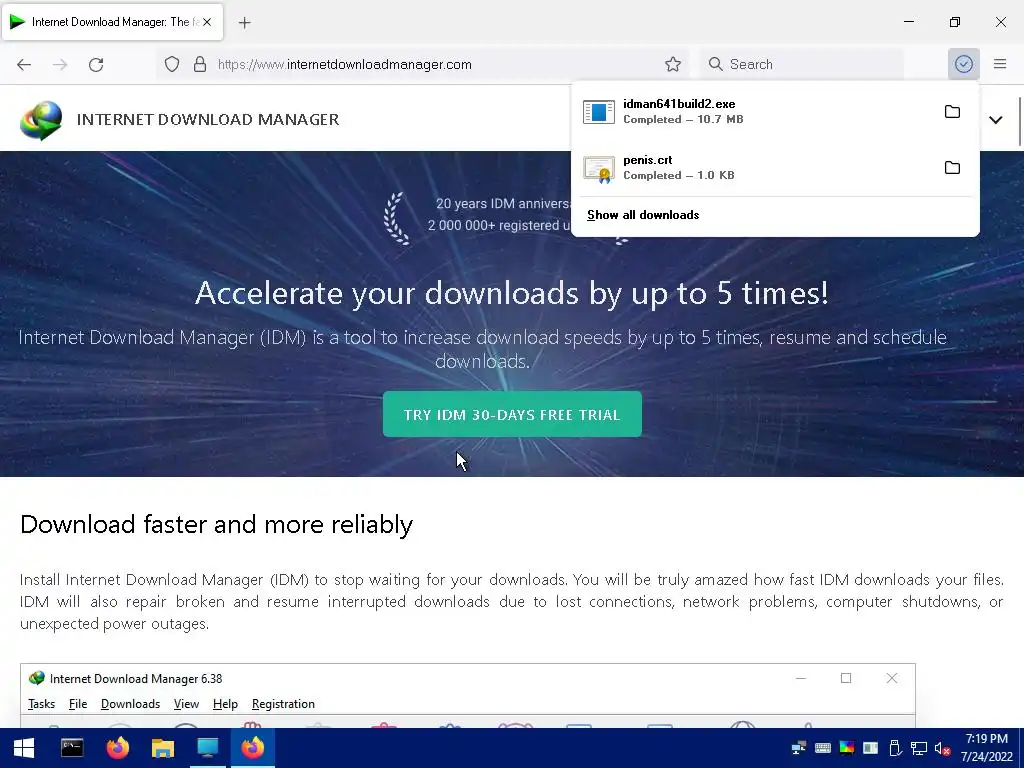
Task: Open the Windows Start menu
Action: [x=24, y=748]
